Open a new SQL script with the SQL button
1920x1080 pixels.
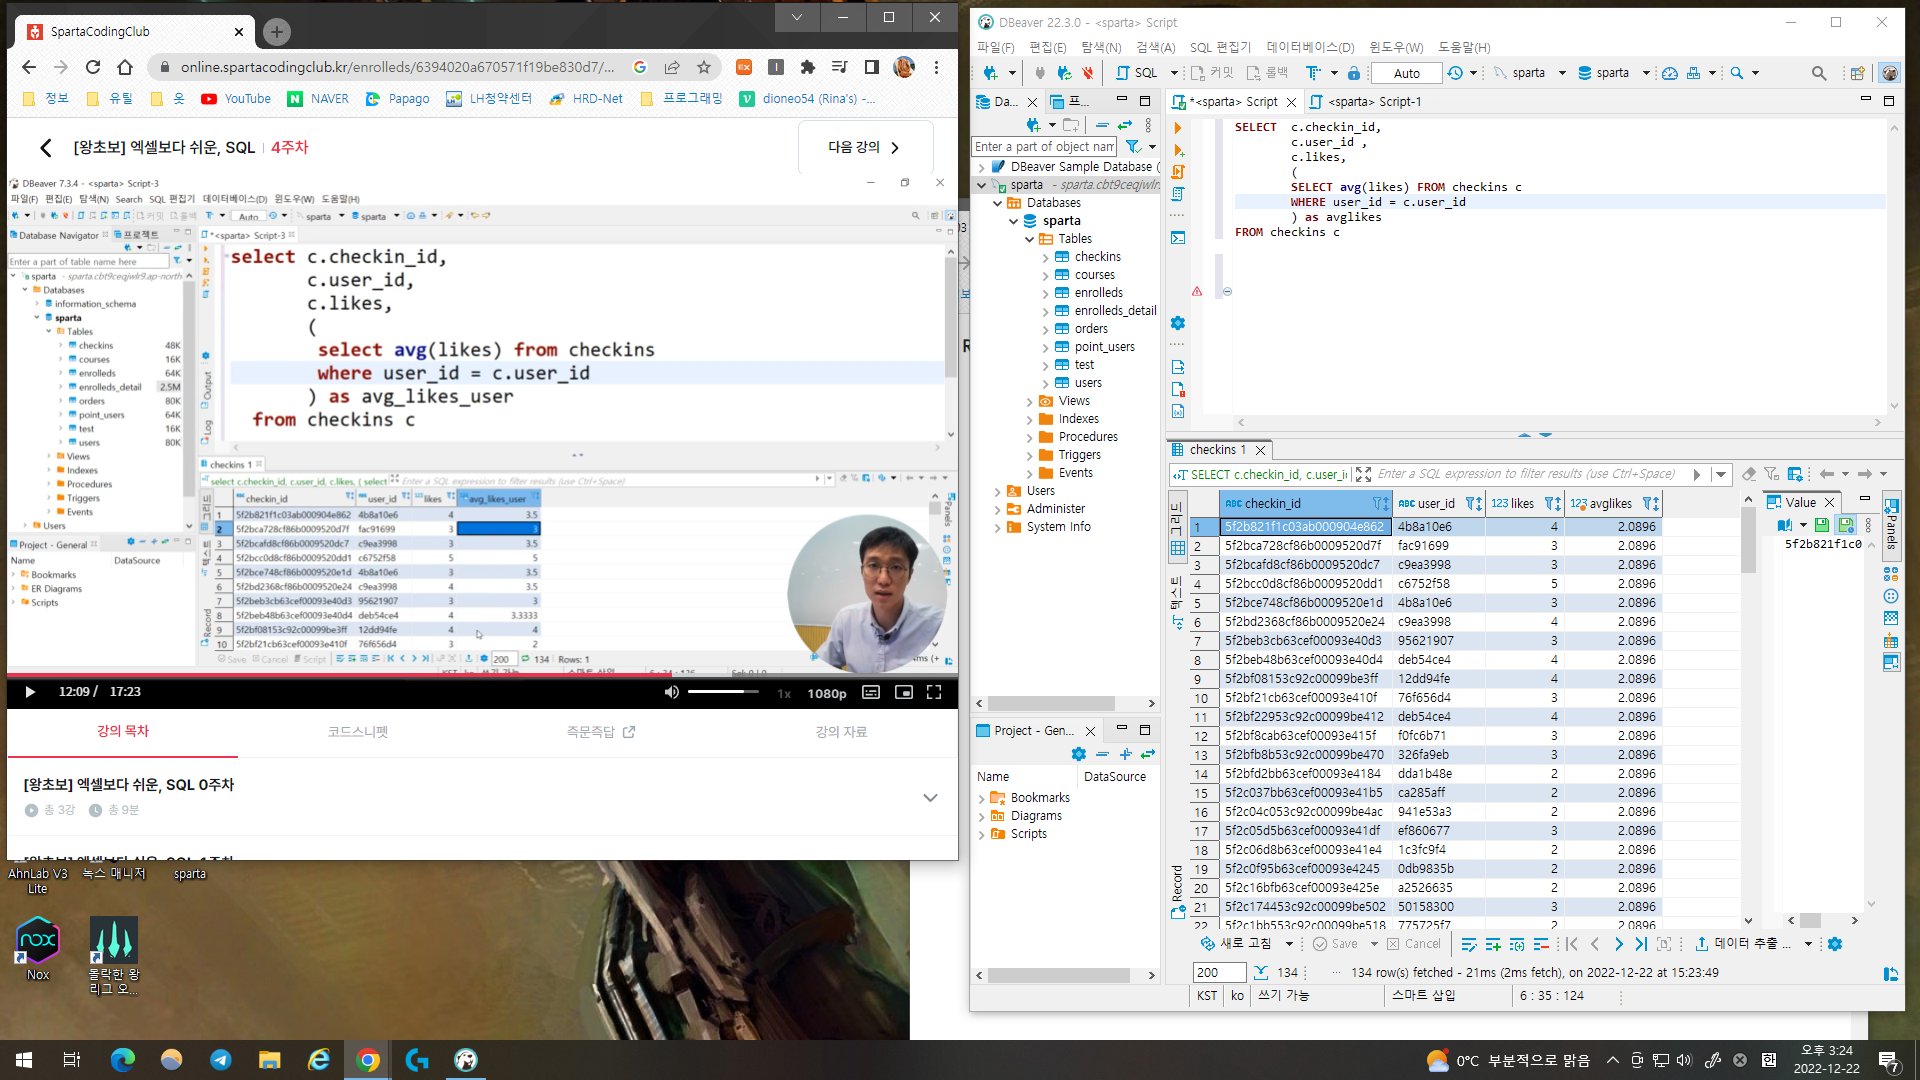coord(1137,73)
